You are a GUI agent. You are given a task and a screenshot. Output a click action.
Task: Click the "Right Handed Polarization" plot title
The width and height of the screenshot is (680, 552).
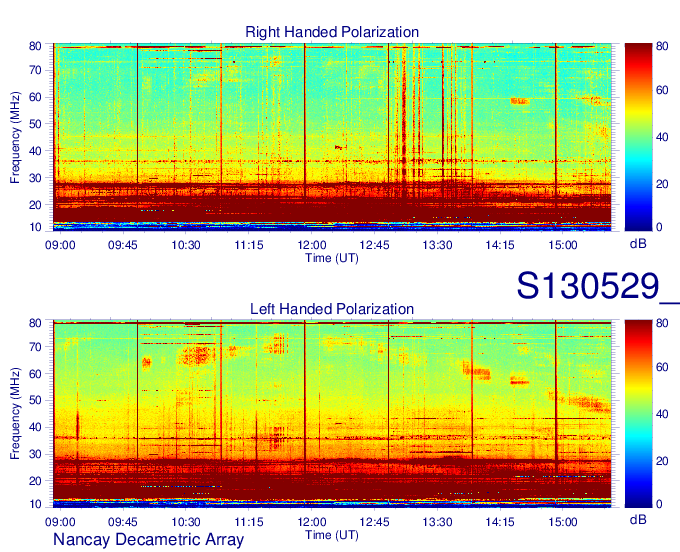(x=332, y=32)
